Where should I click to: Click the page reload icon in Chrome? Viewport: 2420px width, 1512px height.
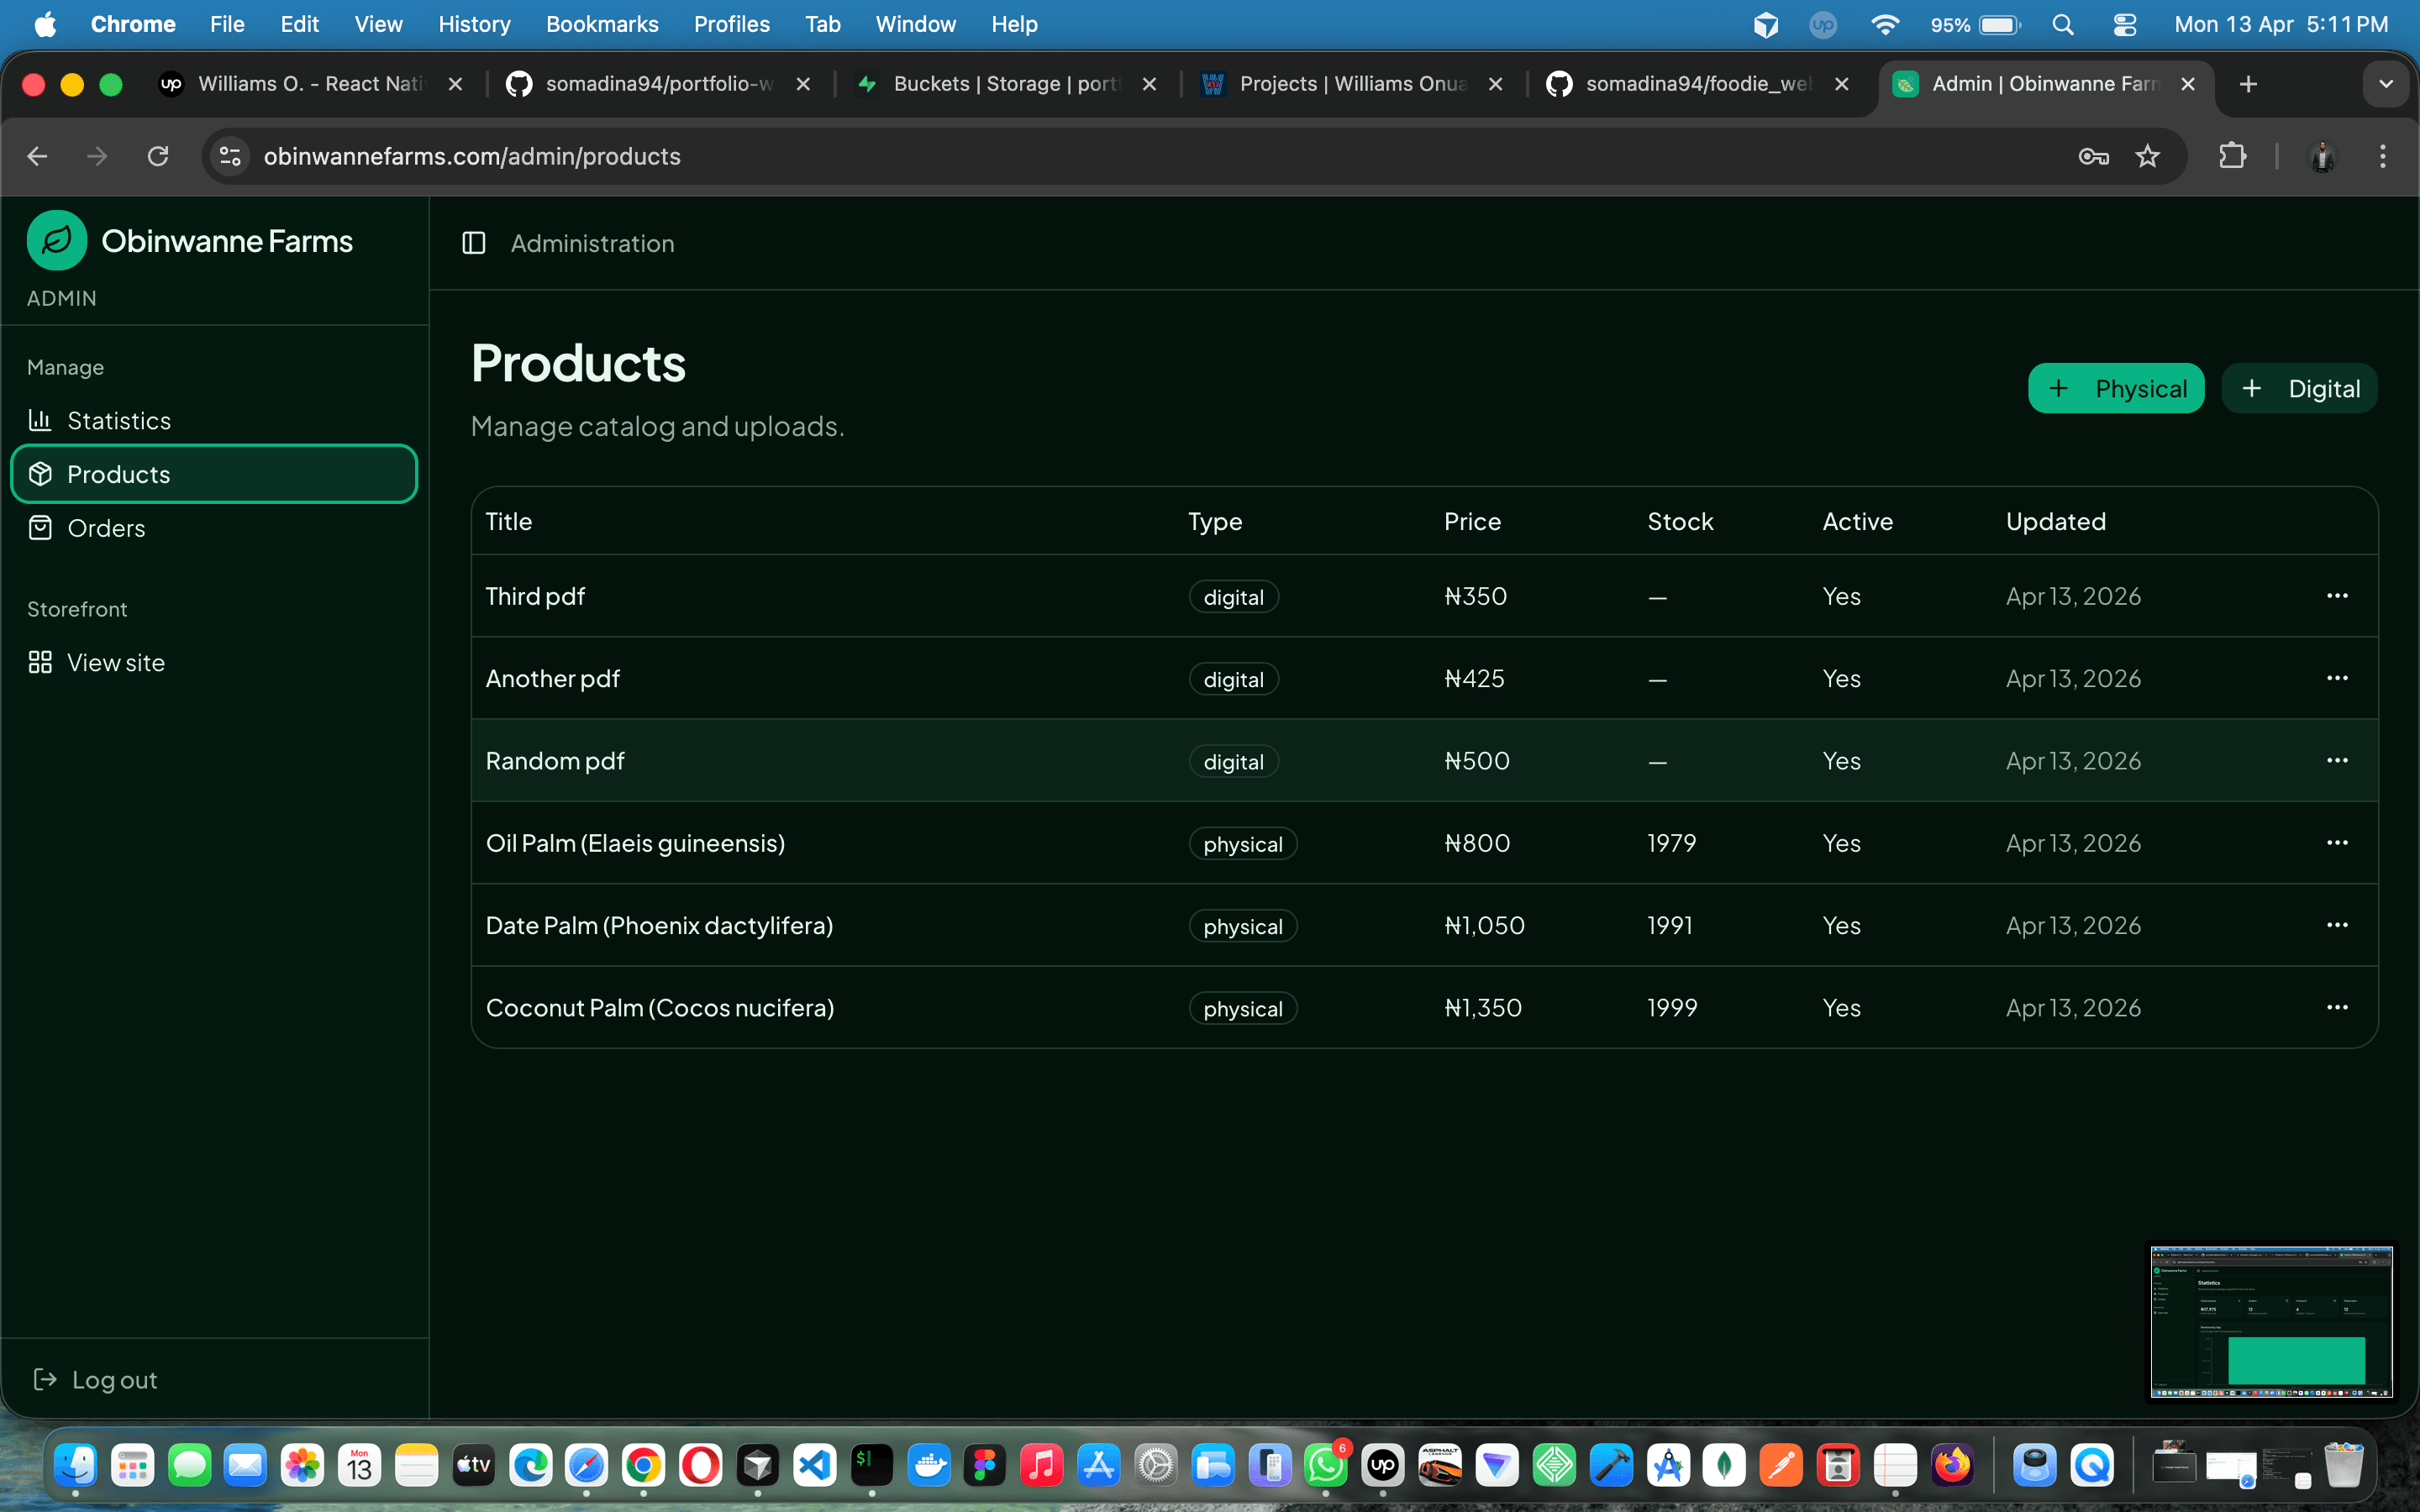158,156
